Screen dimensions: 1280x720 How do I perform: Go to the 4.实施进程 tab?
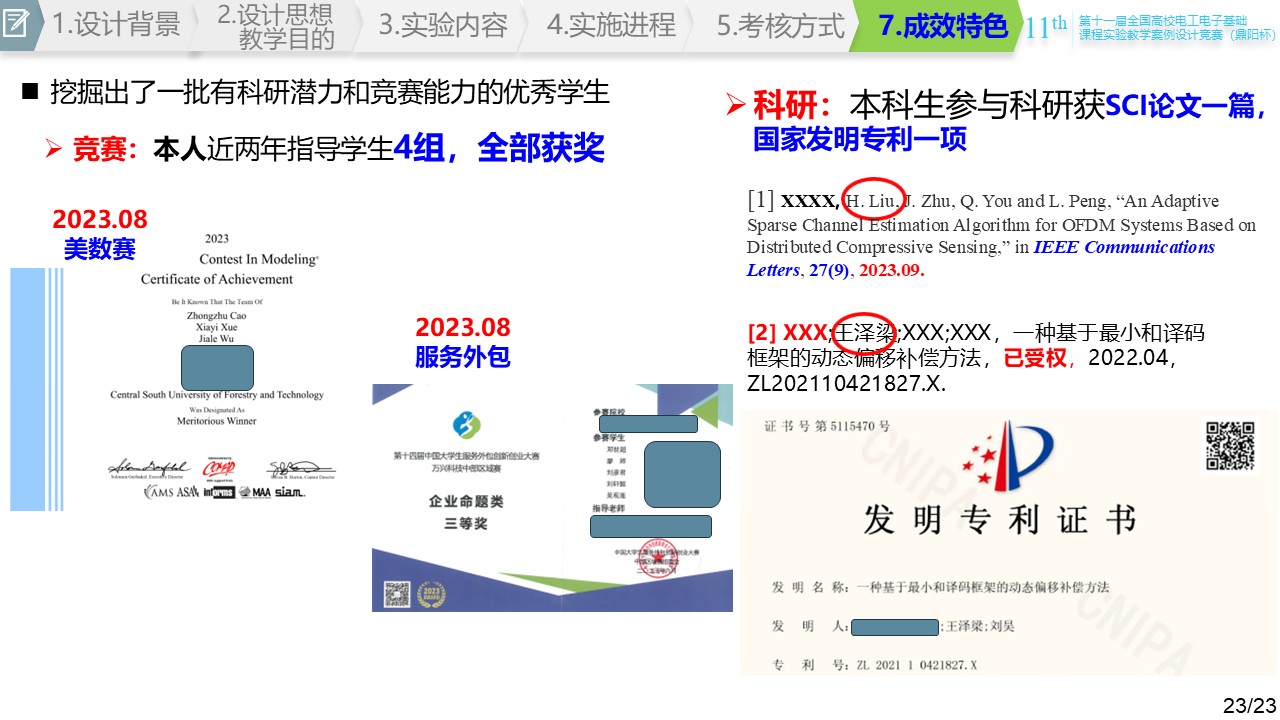(x=611, y=25)
